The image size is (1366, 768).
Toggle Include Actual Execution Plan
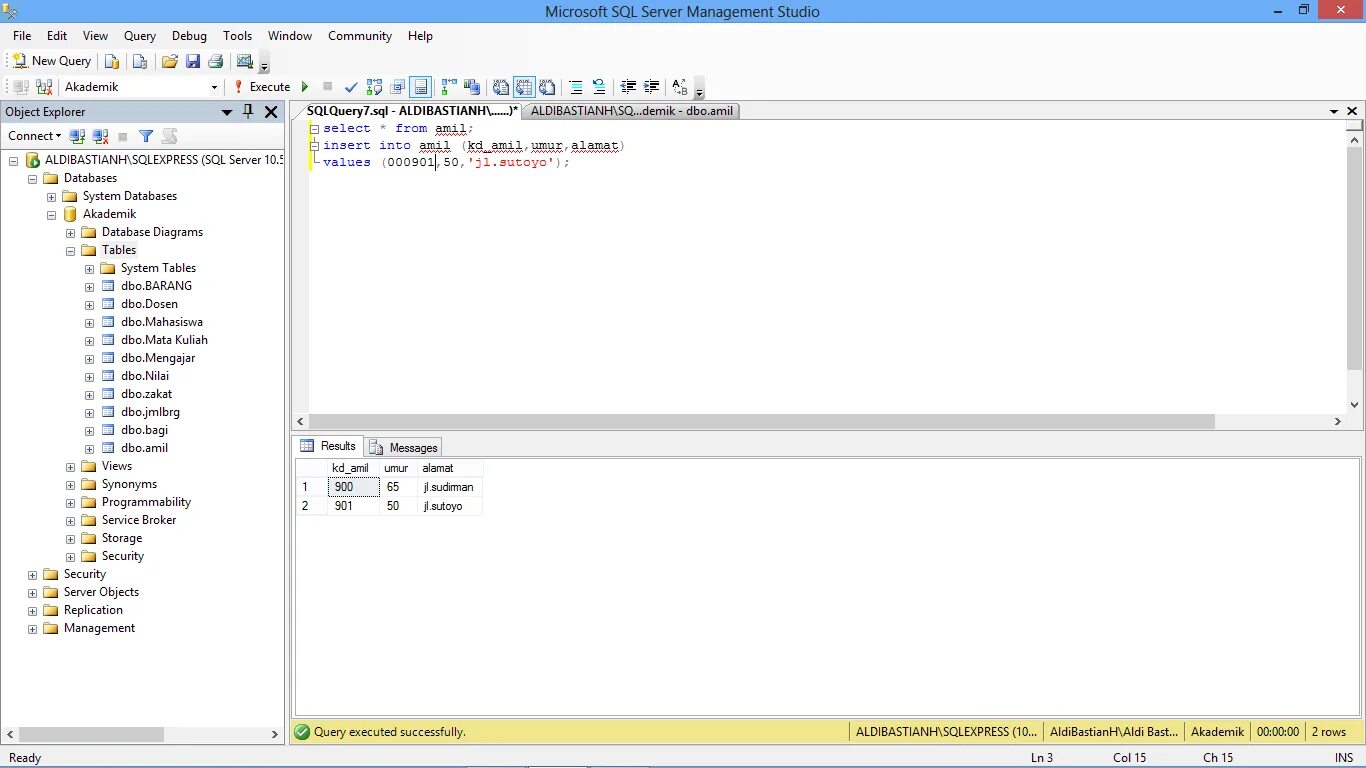click(449, 87)
